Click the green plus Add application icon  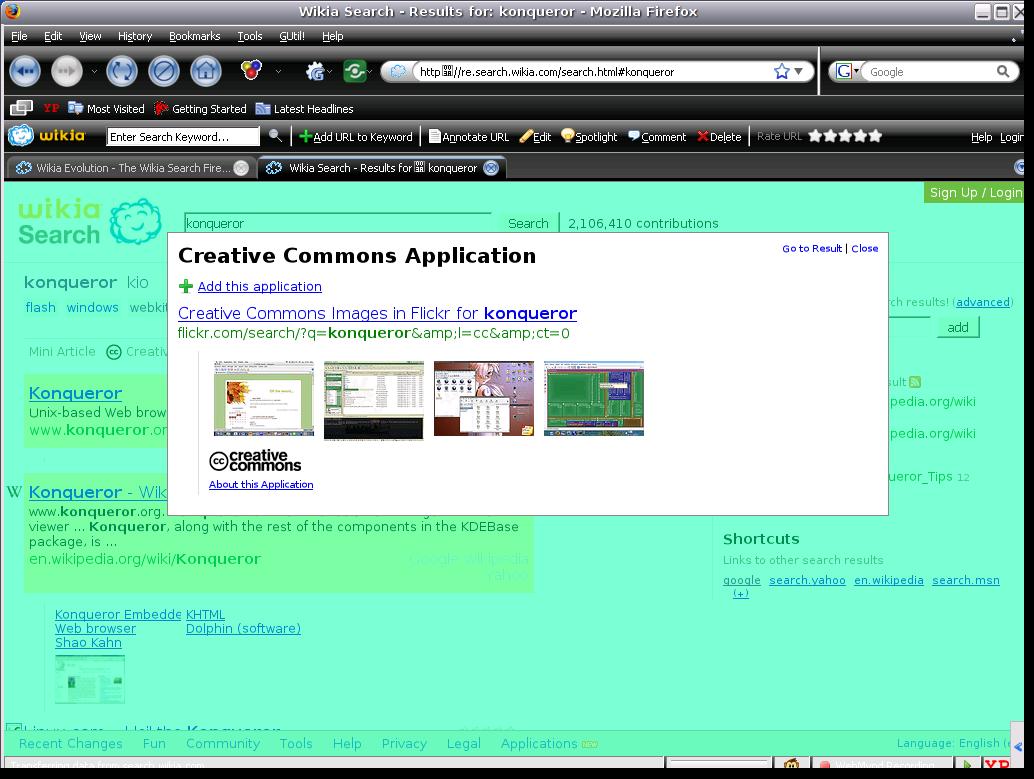click(x=186, y=286)
